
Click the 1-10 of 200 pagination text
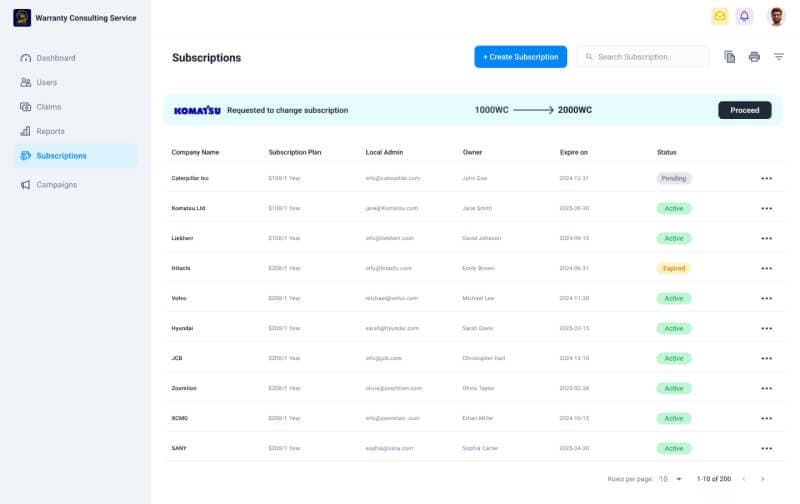pyautogui.click(x=714, y=479)
